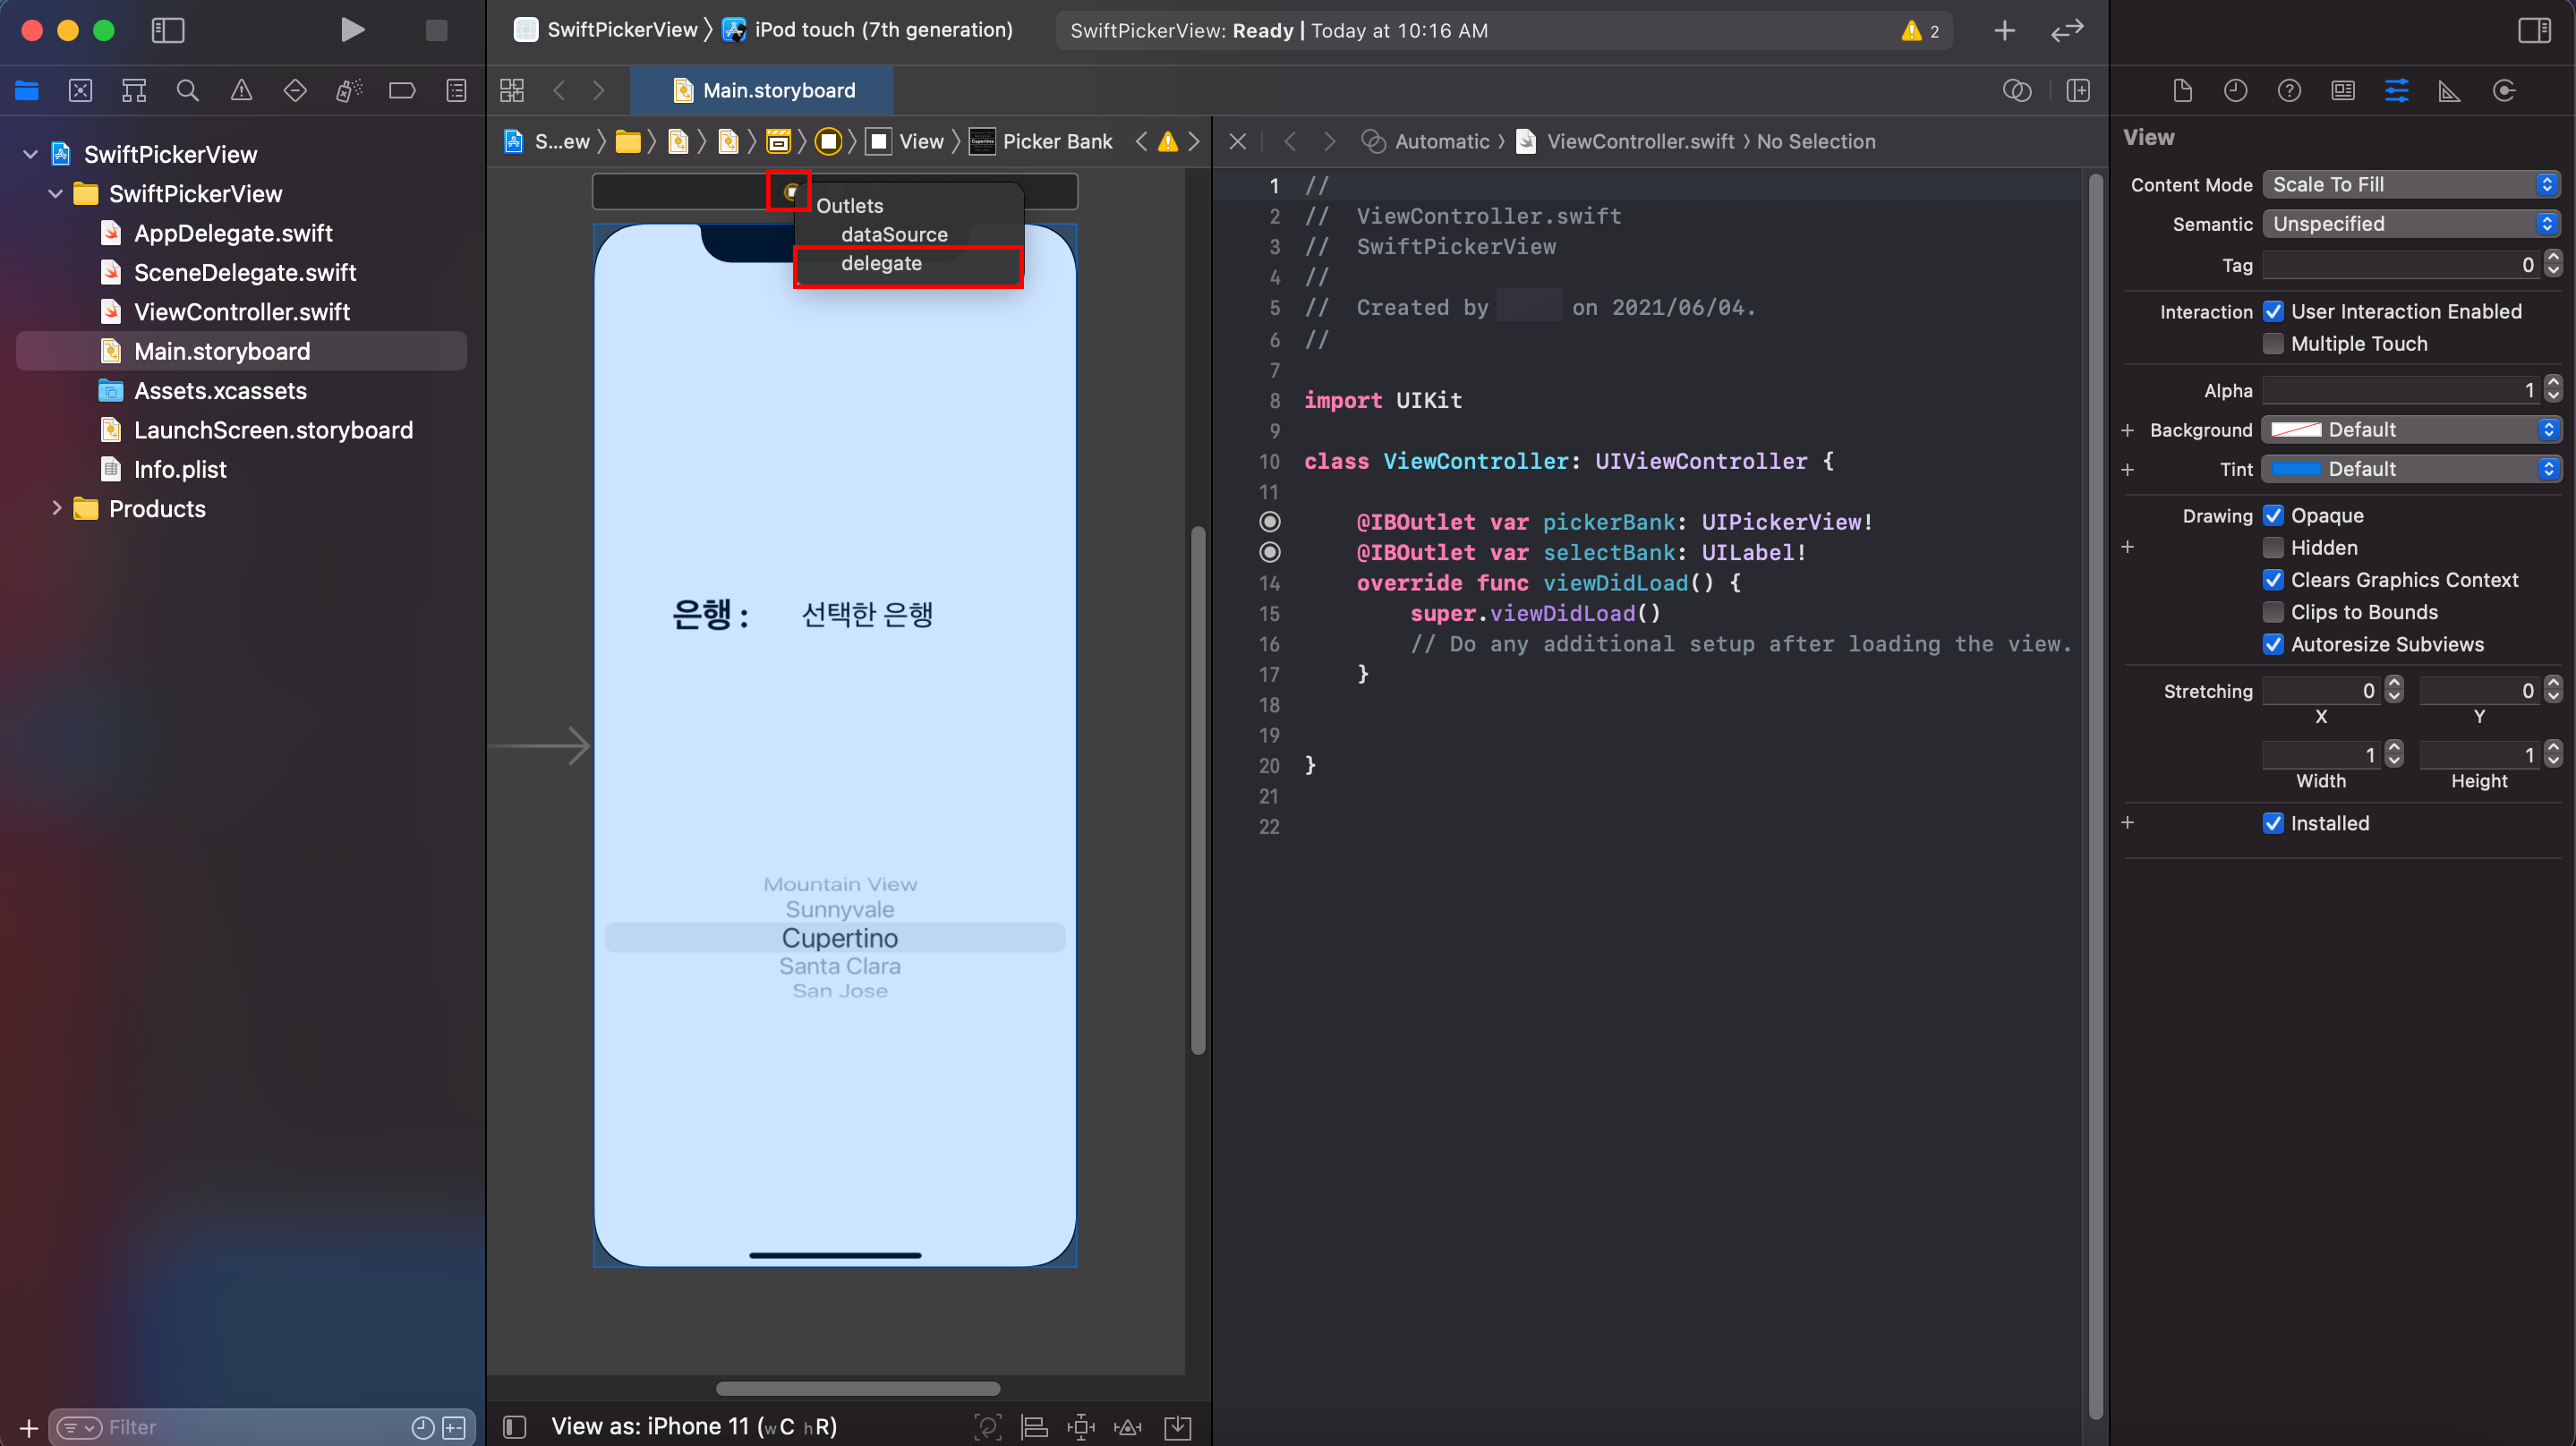The width and height of the screenshot is (2576, 1446).
Task: Enable Clips to Bounds checkbox
Action: coord(2273,612)
